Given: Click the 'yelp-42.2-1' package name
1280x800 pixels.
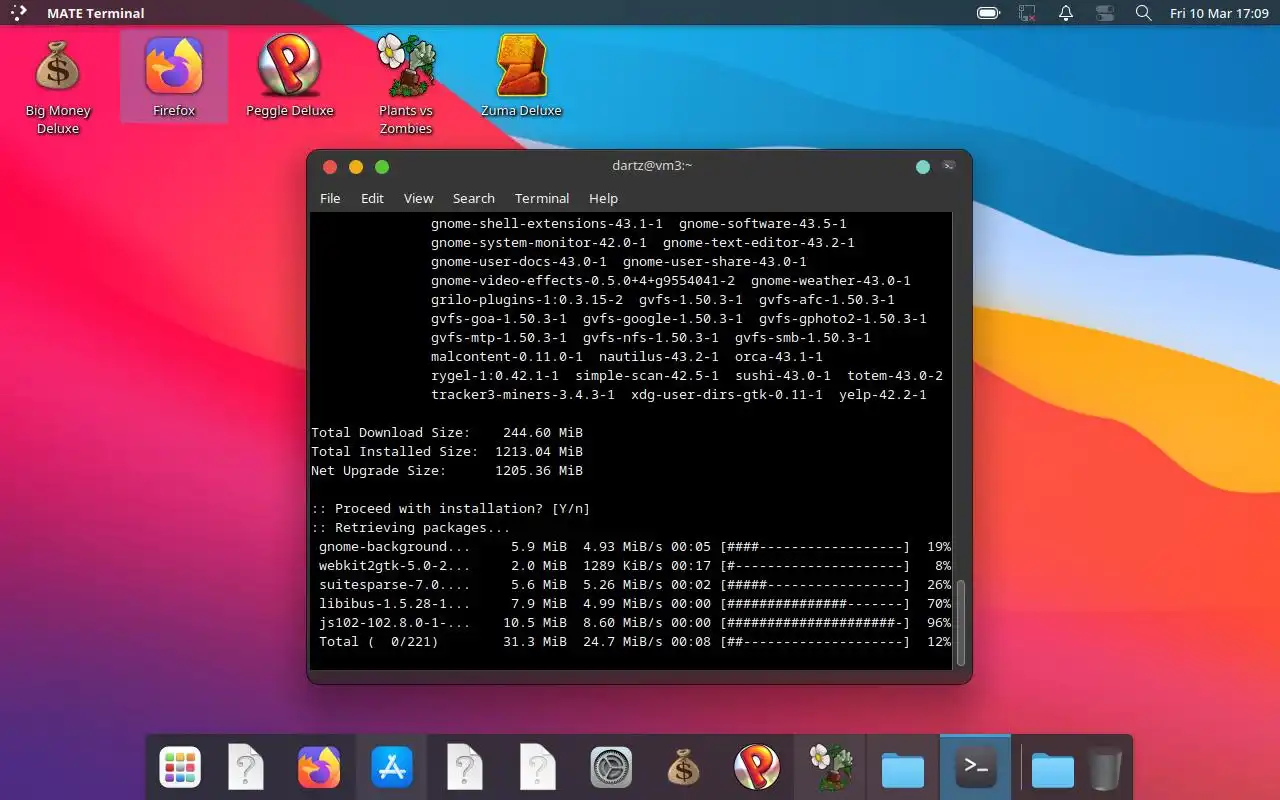Looking at the screenshot, I should pos(883,395).
